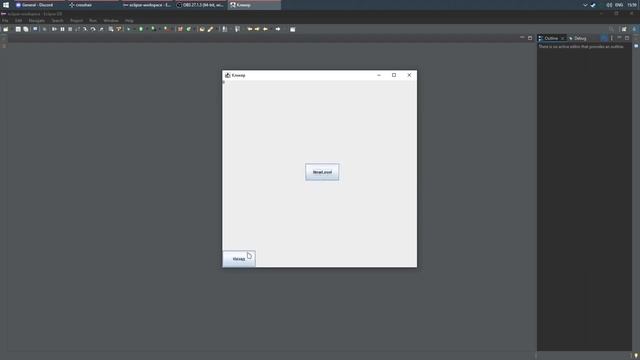Click the Step Into toolbar icon
The height and width of the screenshot is (360, 640).
(84, 29)
